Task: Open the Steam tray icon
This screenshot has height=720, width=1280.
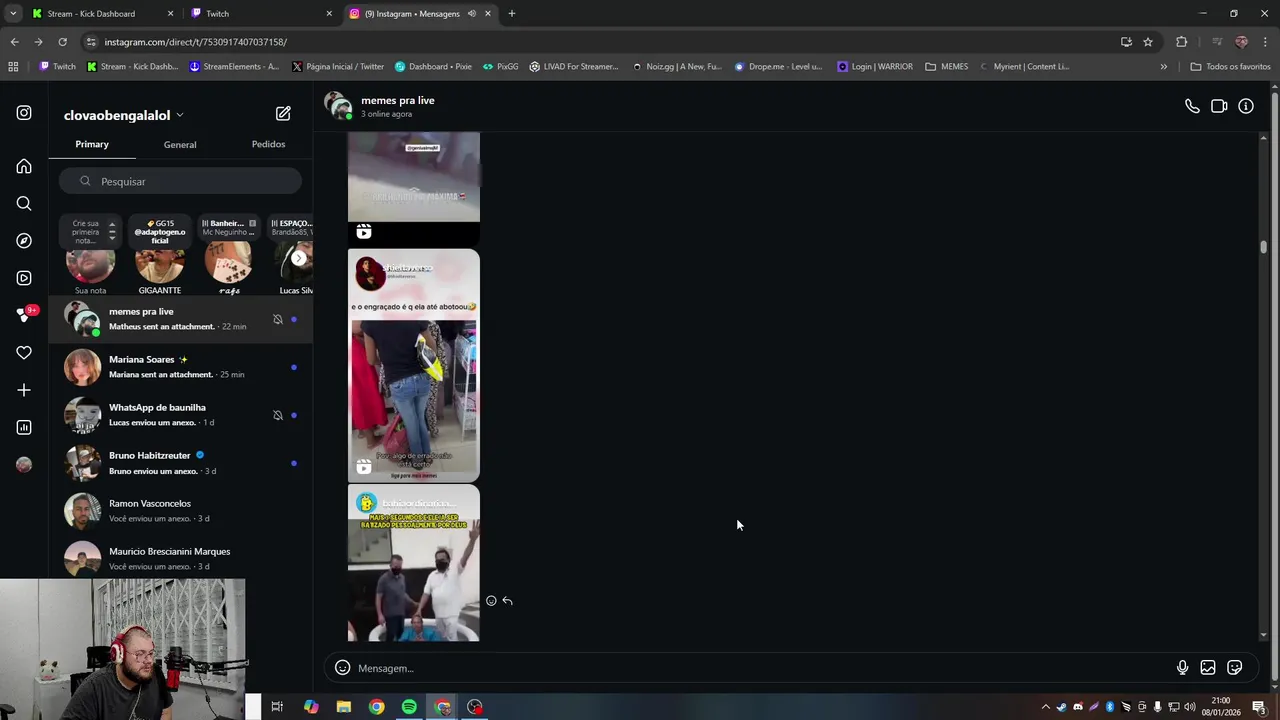Action: tap(1062, 707)
